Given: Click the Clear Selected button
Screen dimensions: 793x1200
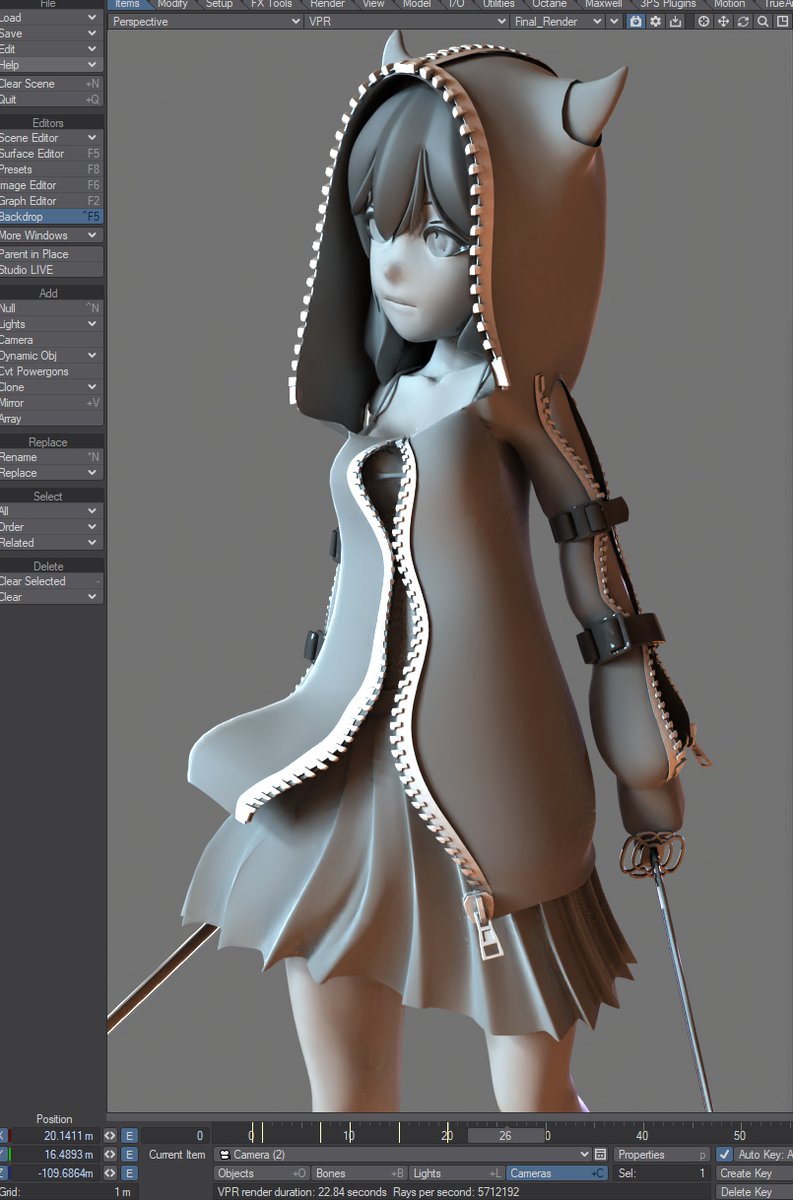Looking at the screenshot, I should (x=50, y=581).
